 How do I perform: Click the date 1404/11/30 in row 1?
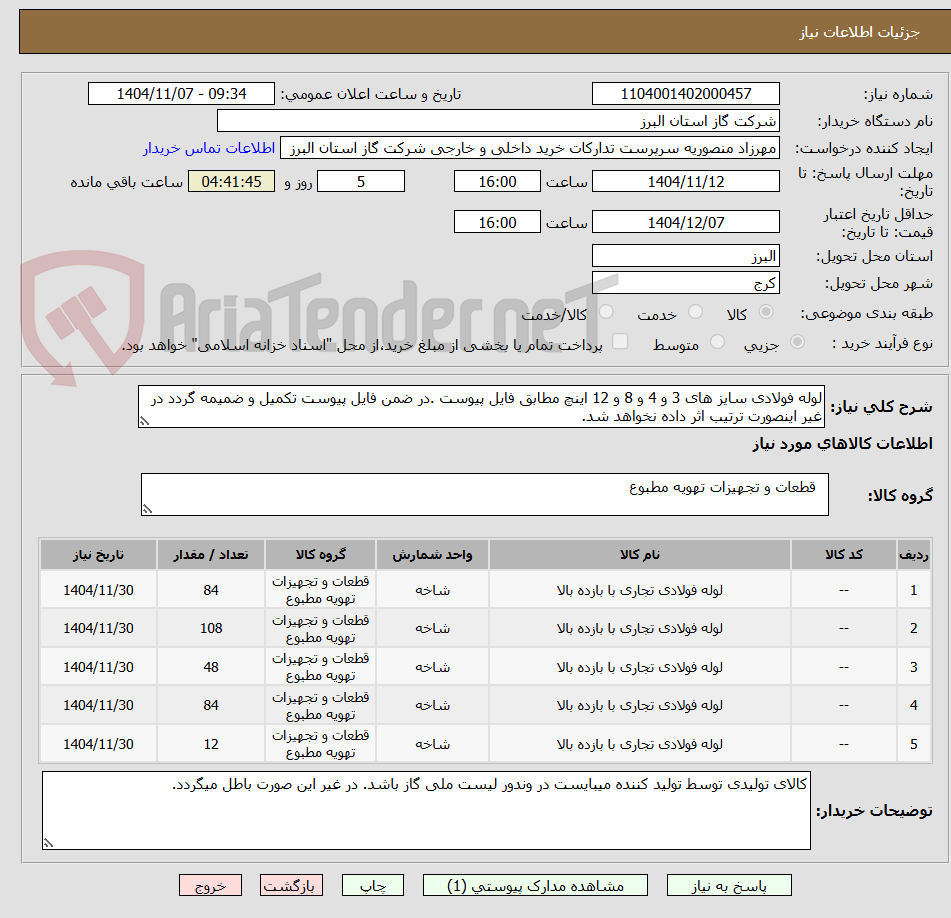(x=98, y=590)
